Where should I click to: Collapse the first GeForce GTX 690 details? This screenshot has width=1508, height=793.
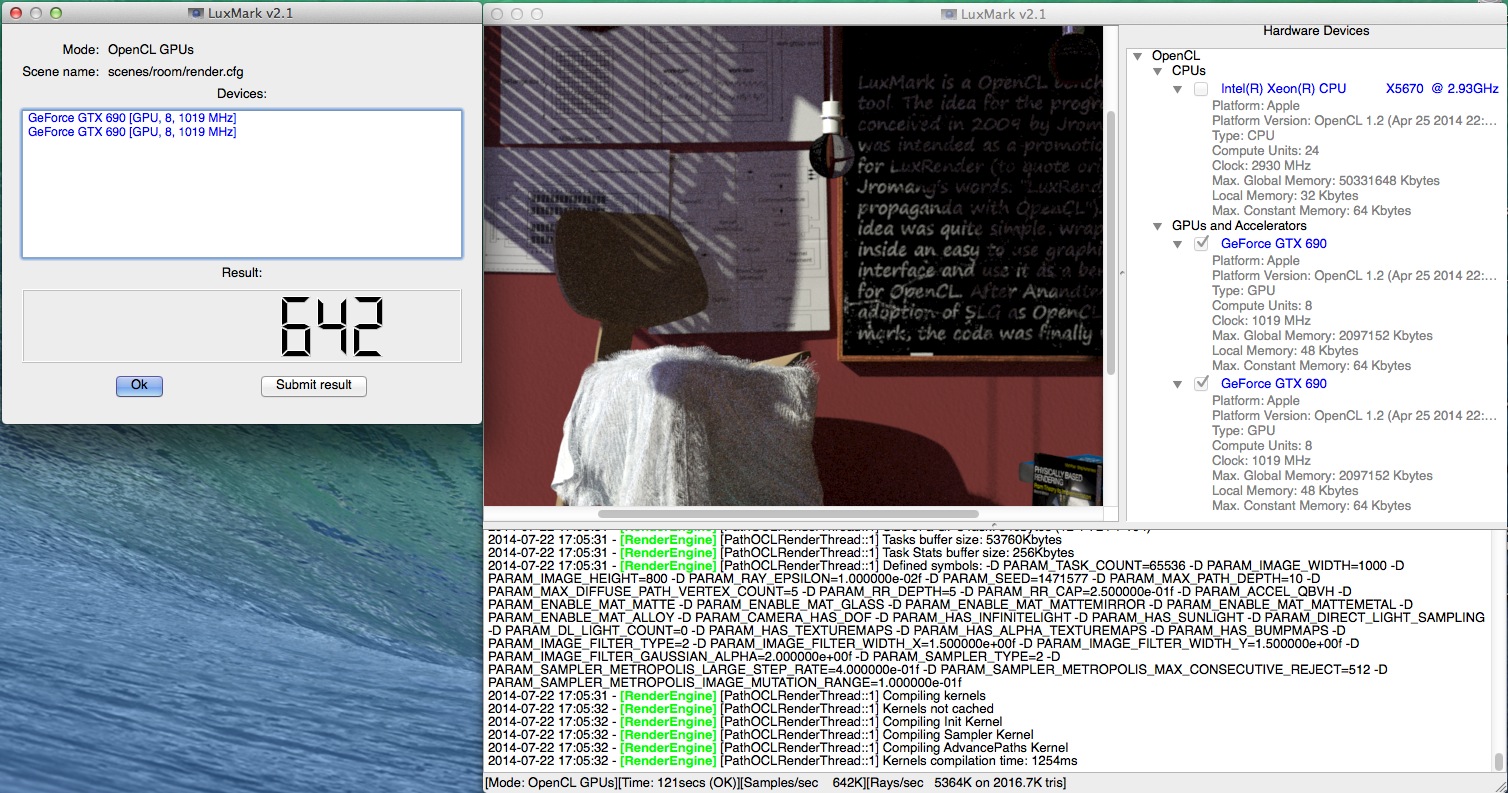pyautogui.click(x=1178, y=243)
